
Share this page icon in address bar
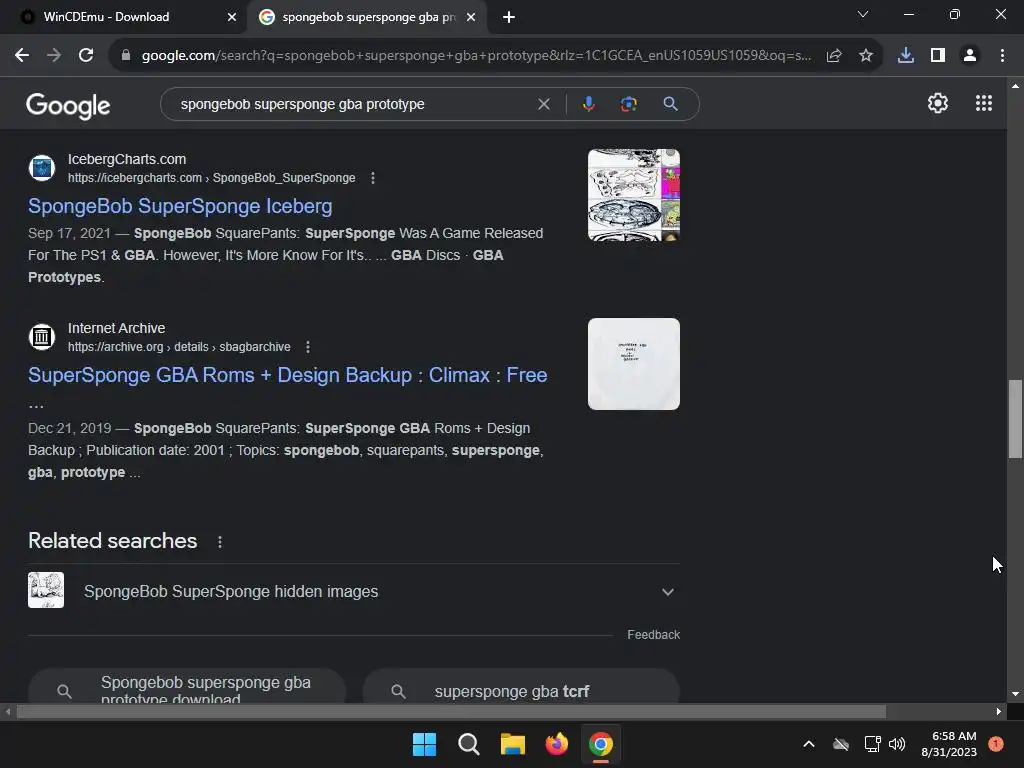pos(834,56)
